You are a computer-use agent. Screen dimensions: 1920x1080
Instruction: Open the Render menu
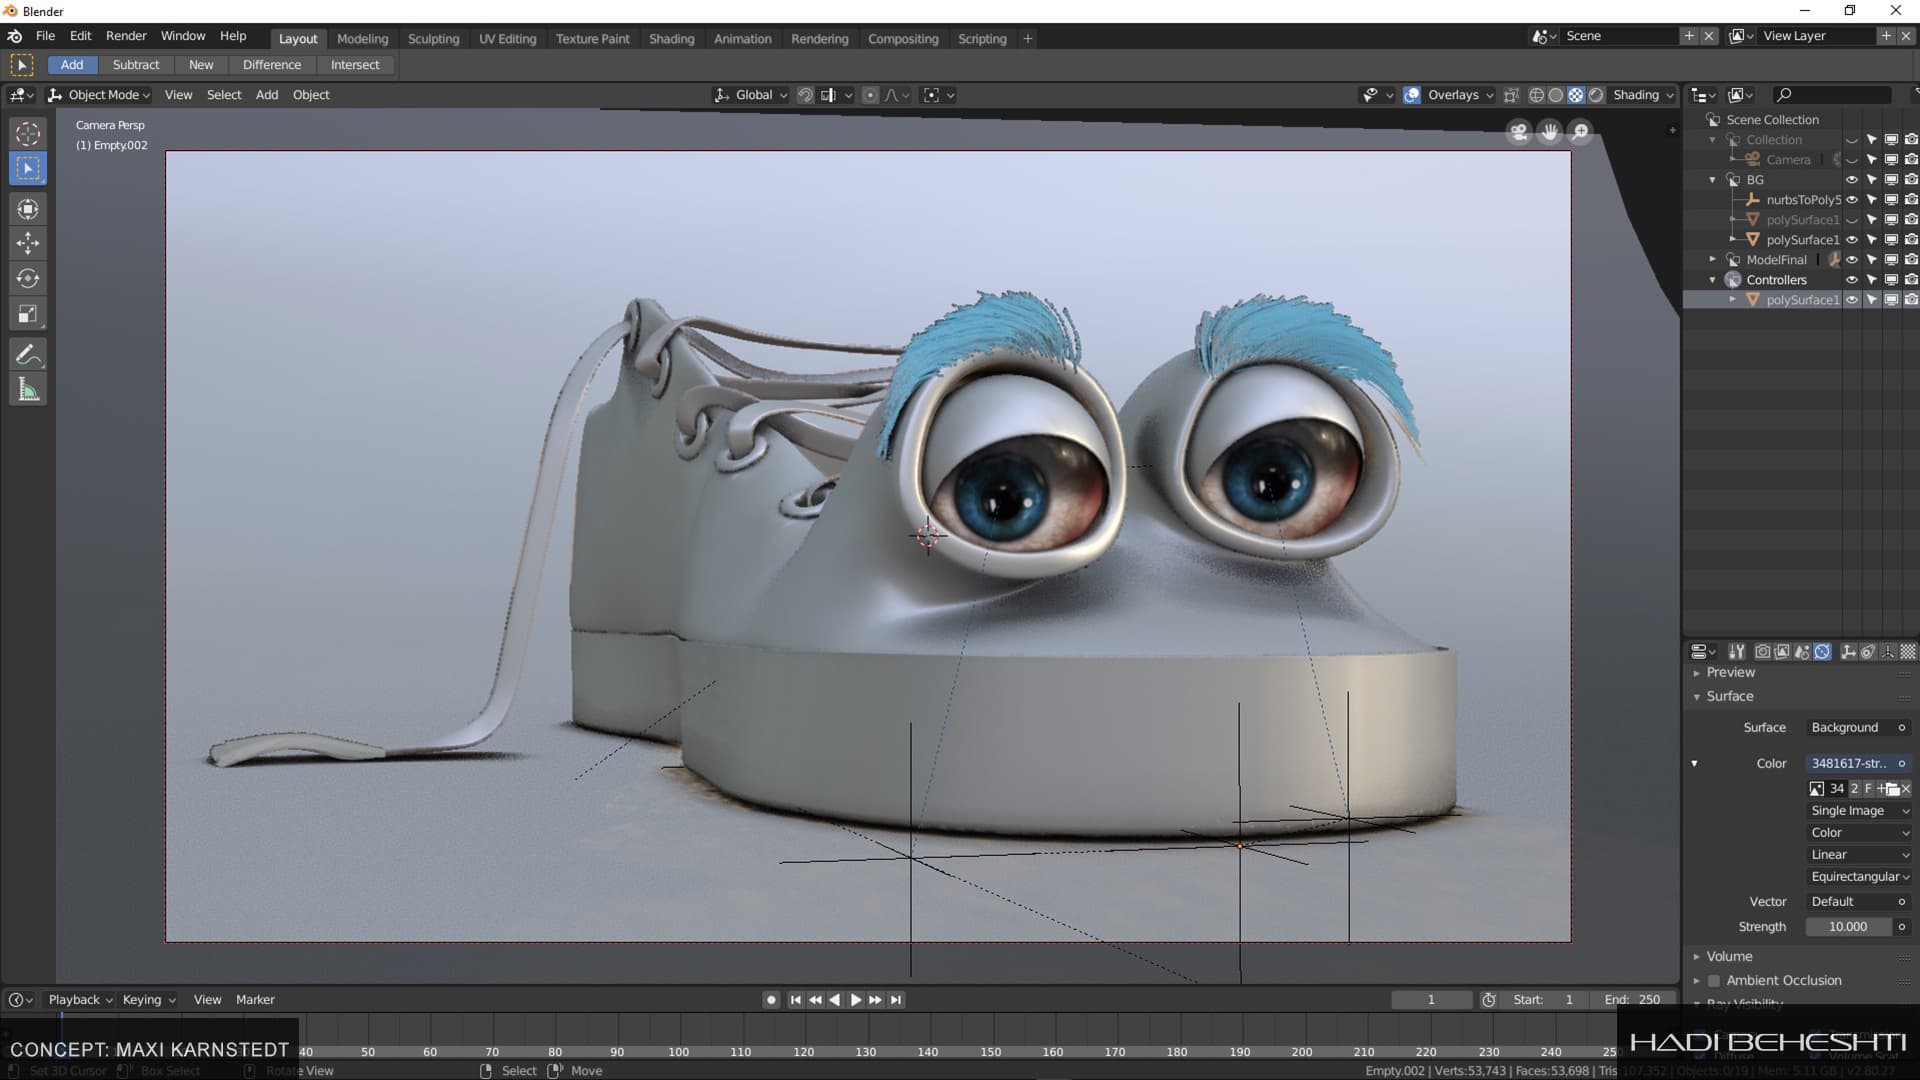tap(126, 36)
